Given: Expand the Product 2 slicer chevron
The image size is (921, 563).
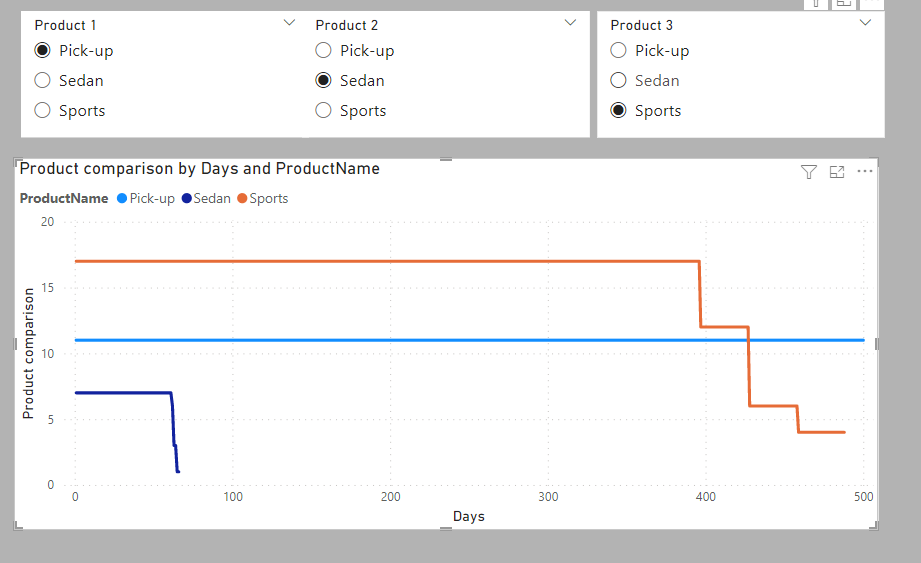Looking at the screenshot, I should tap(570, 23).
